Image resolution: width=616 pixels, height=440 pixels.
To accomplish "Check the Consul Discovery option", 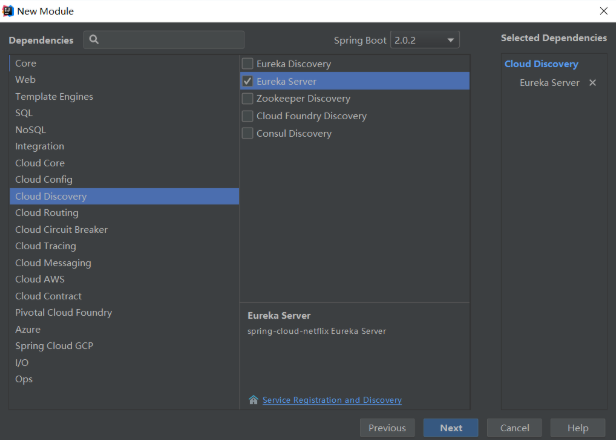I will pos(248,134).
